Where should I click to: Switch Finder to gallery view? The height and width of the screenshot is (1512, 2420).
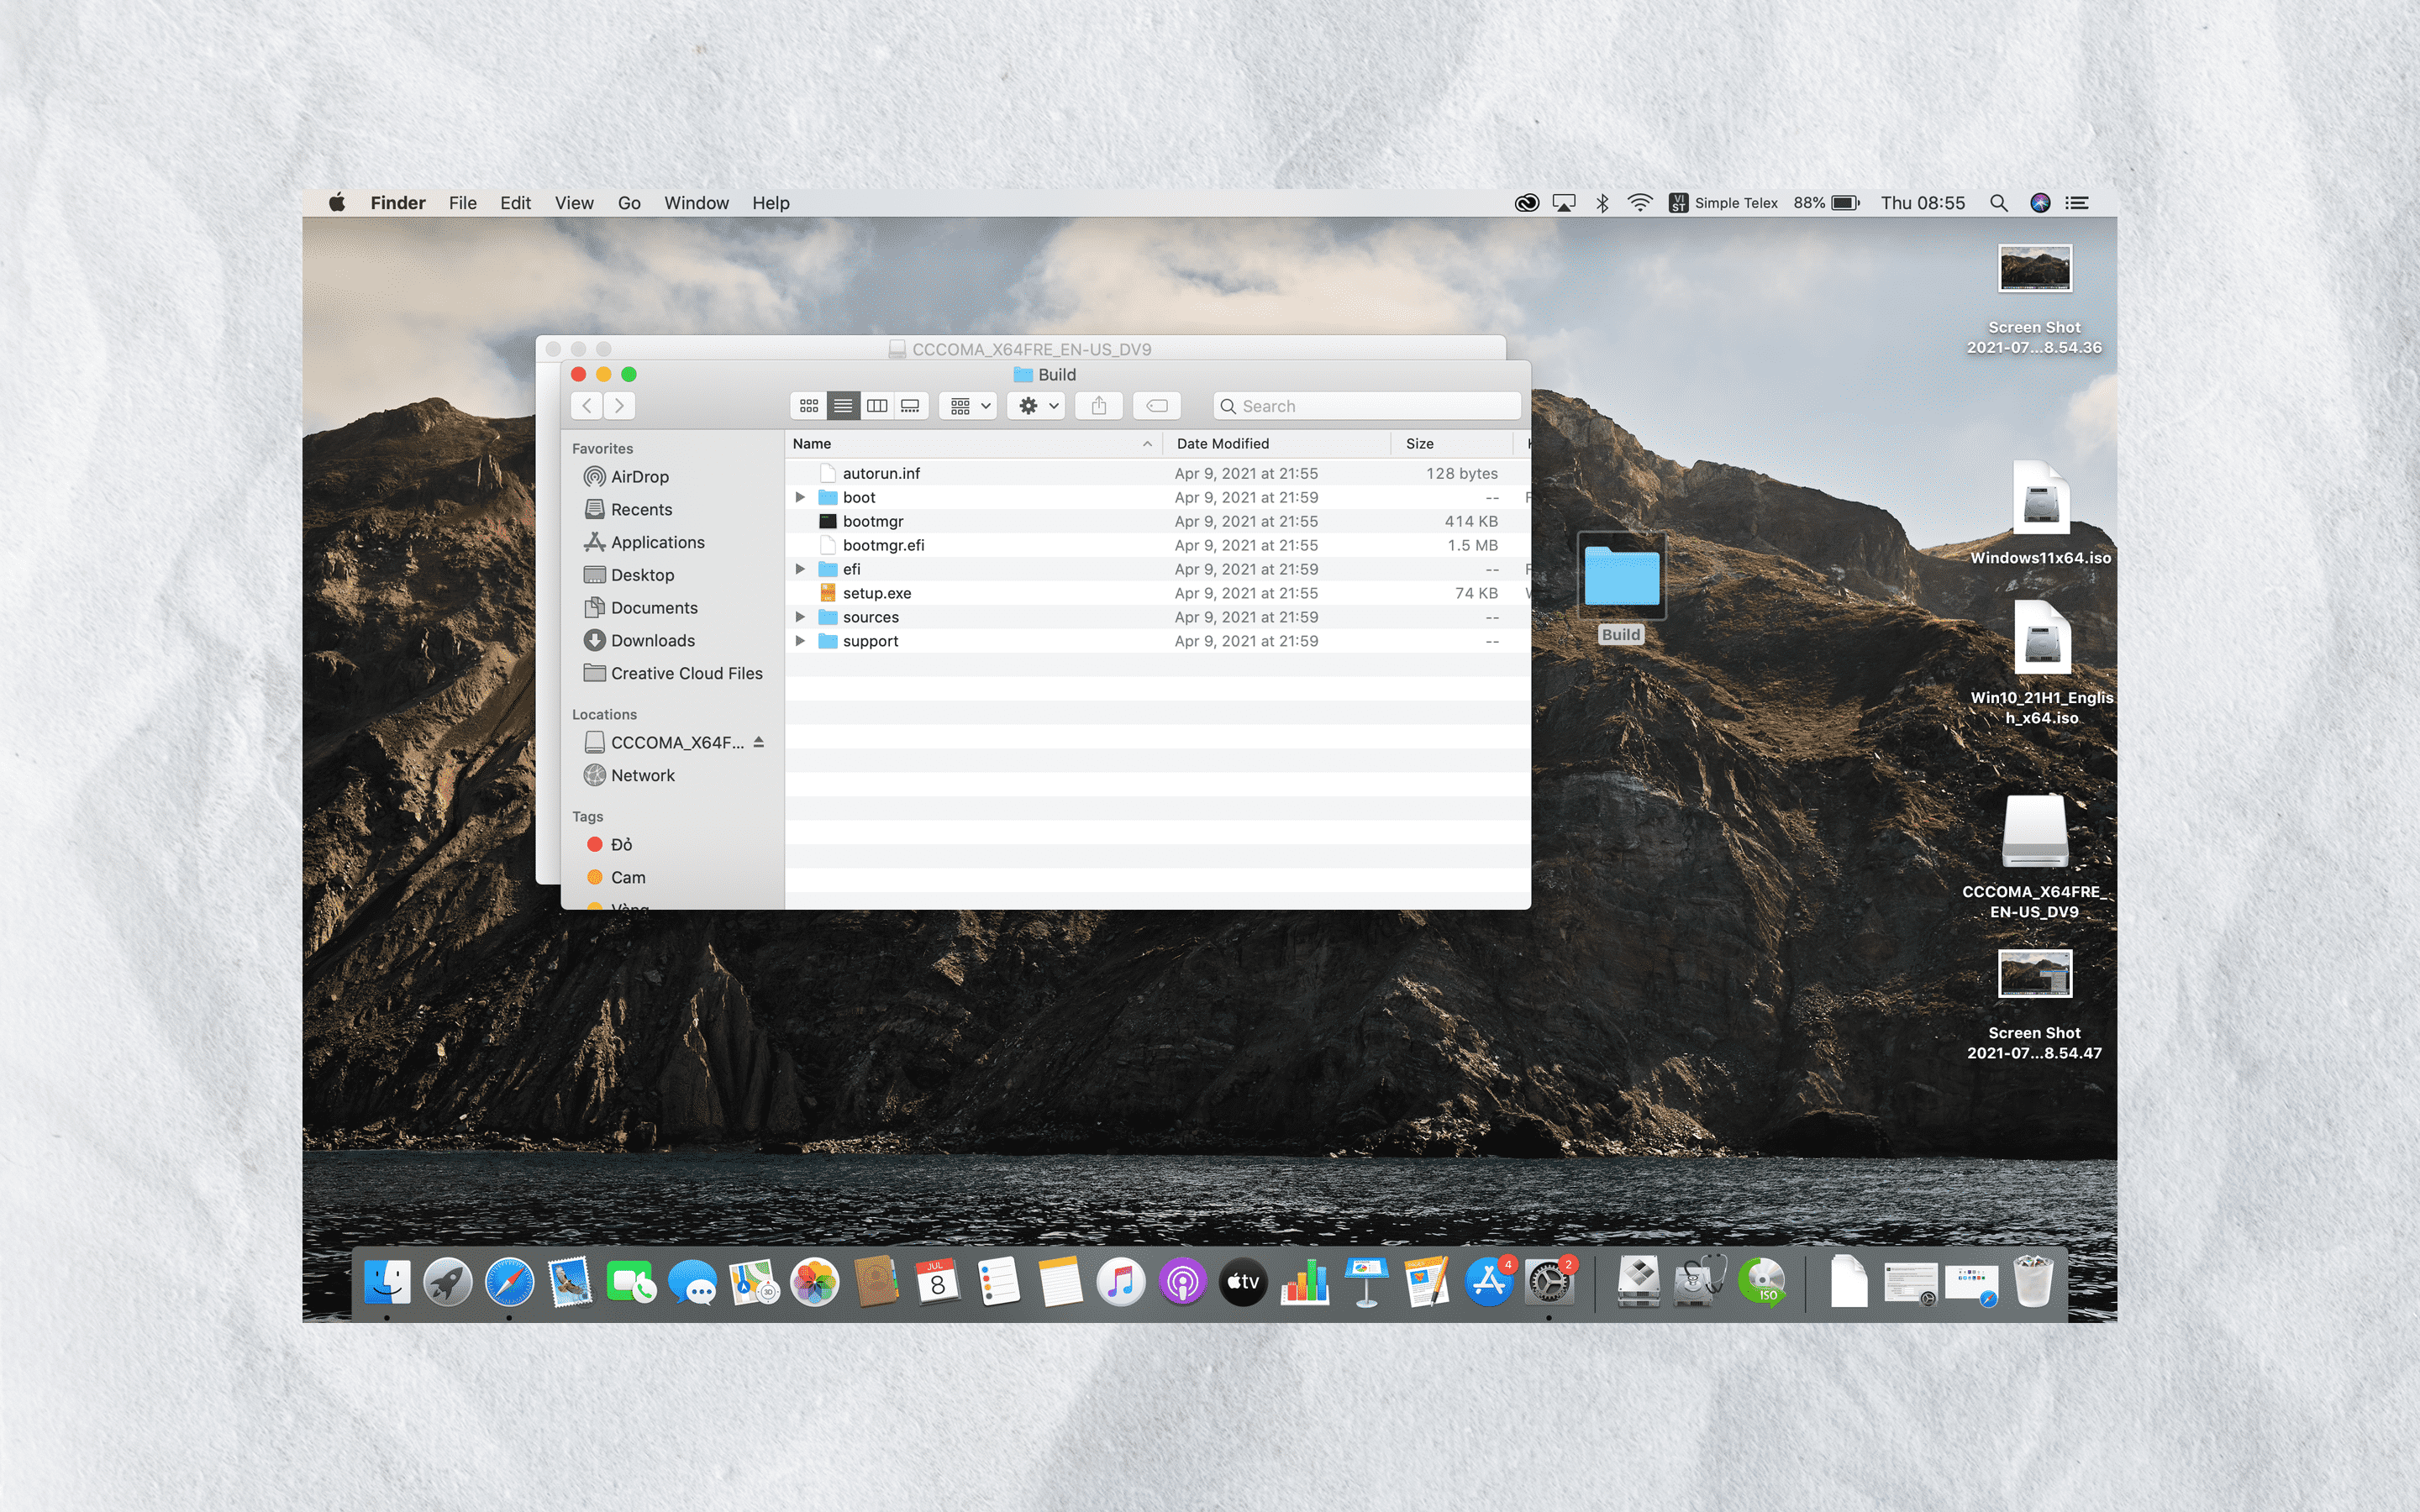[x=910, y=406]
